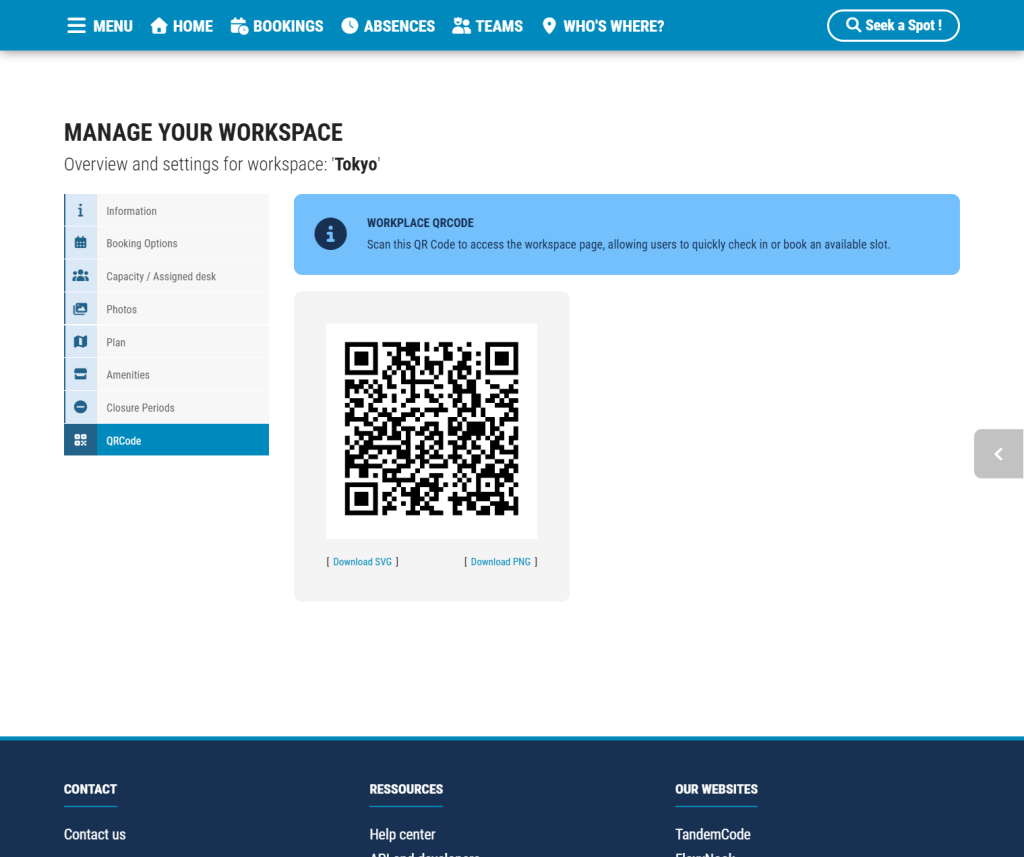Click the Plan map icon

80,342
